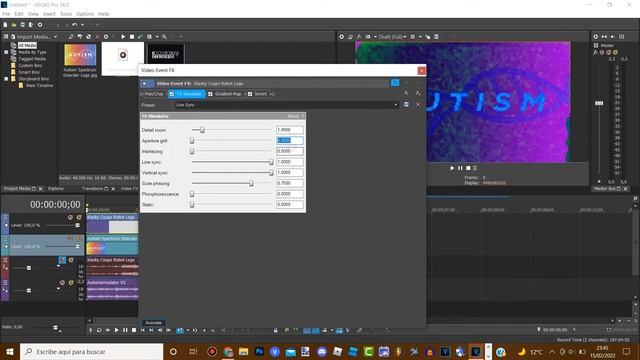Click the Open project folder icon
This screenshot has height=360, width=640.
coord(14,25)
